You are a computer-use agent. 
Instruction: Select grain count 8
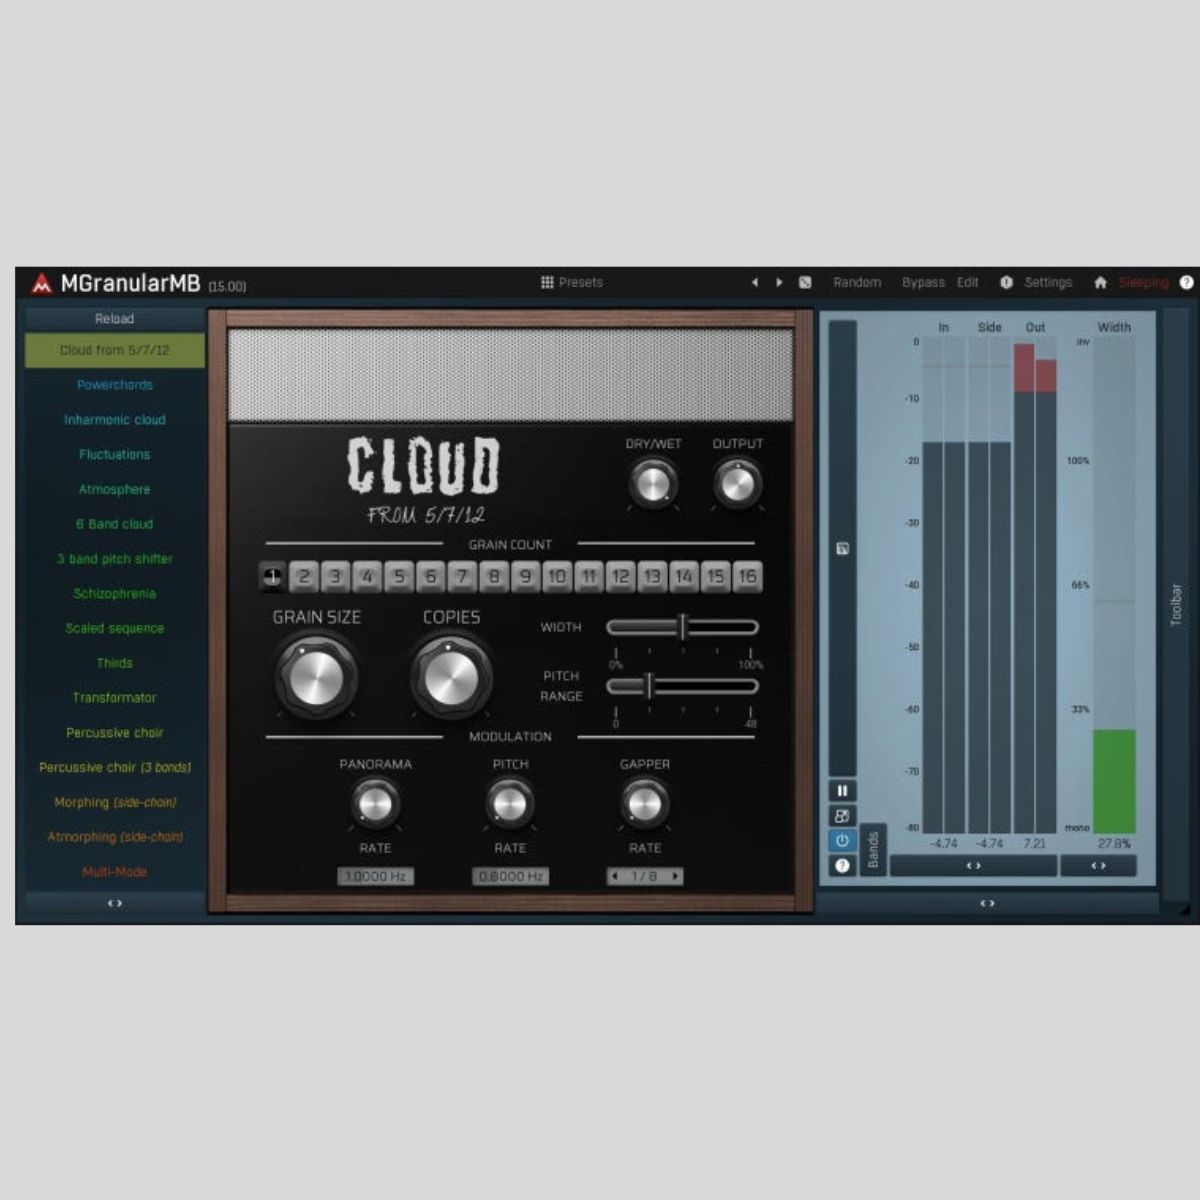click(493, 576)
